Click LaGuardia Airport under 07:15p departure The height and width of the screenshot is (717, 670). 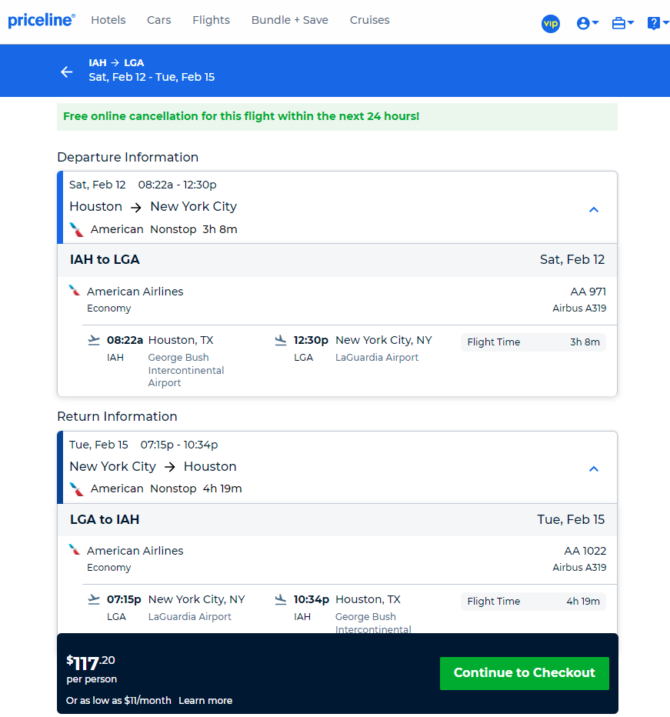pos(190,616)
